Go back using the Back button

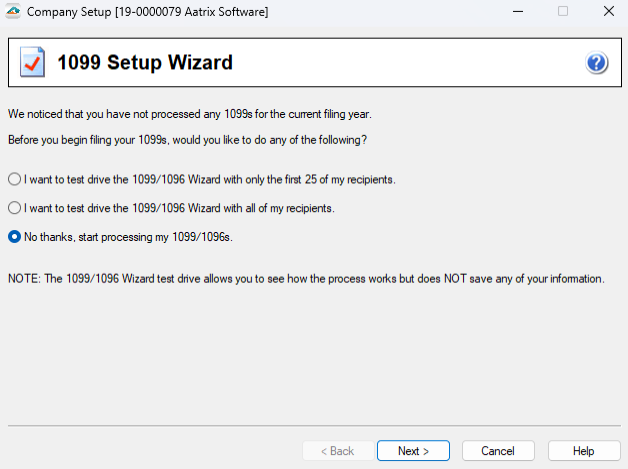(337, 451)
